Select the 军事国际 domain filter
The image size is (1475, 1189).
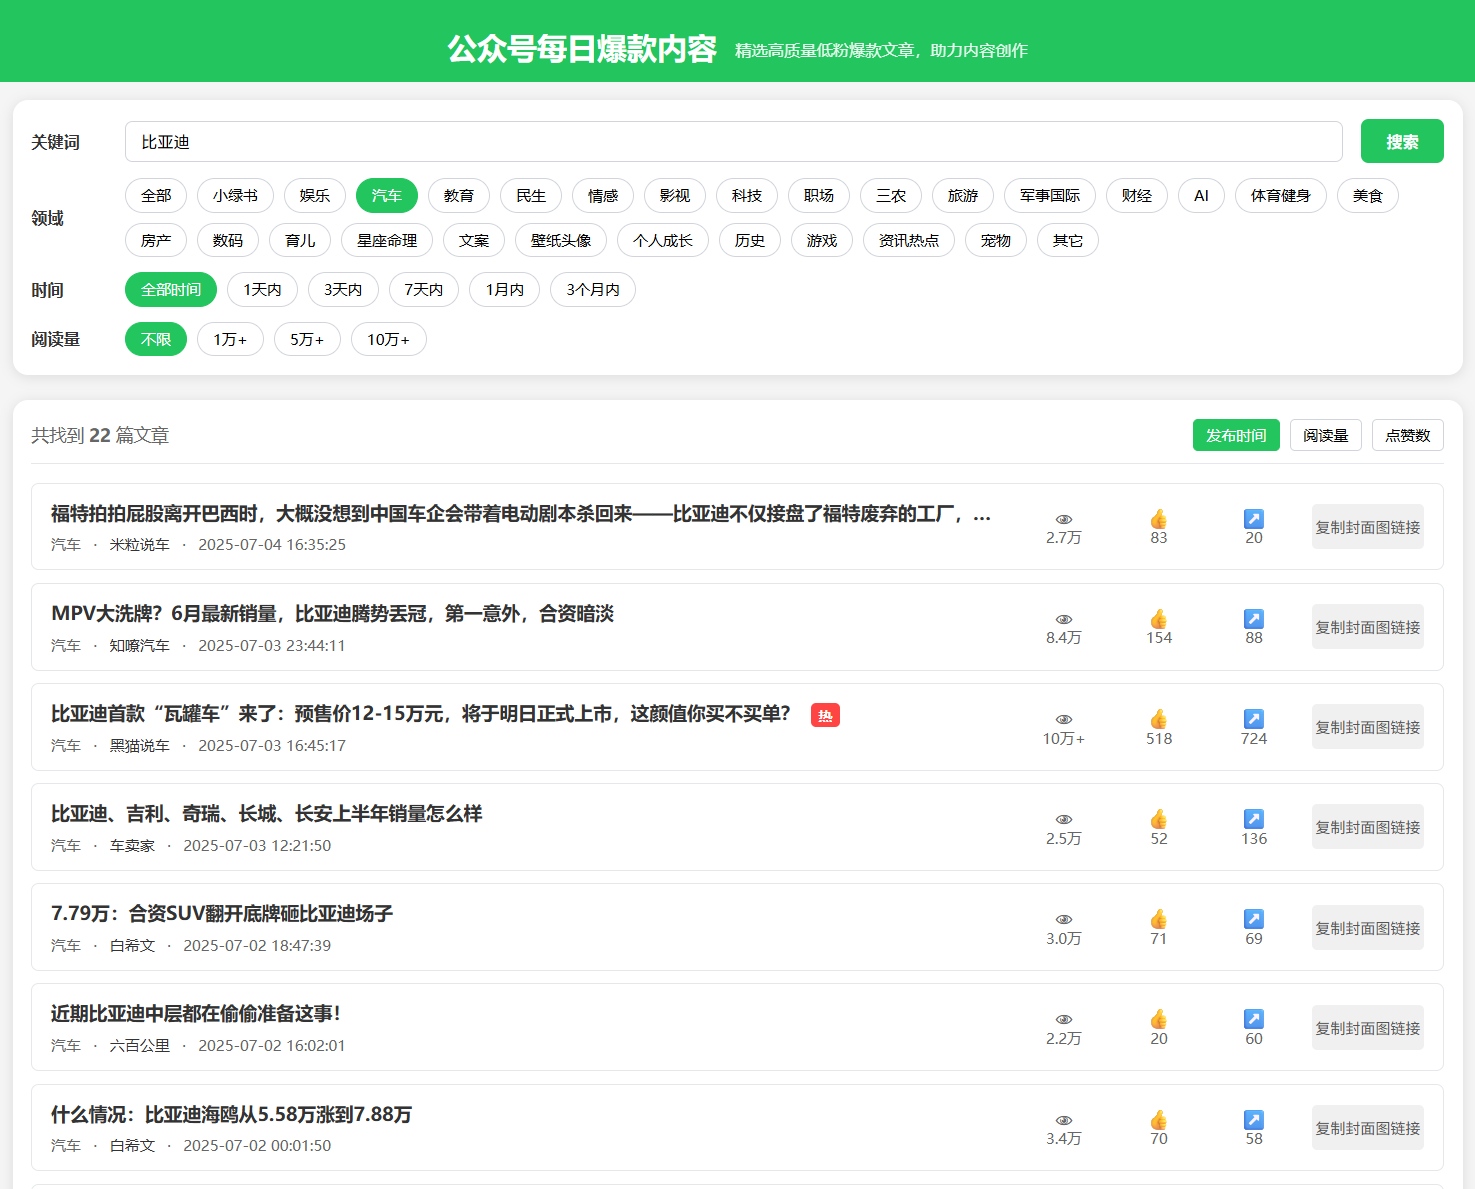(x=1050, y=196)
